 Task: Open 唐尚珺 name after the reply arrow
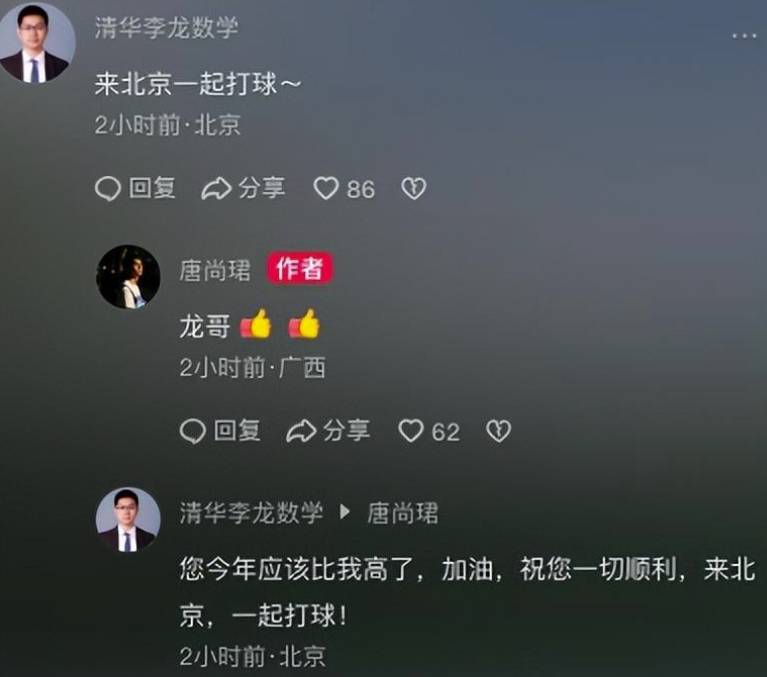[403, 513]
